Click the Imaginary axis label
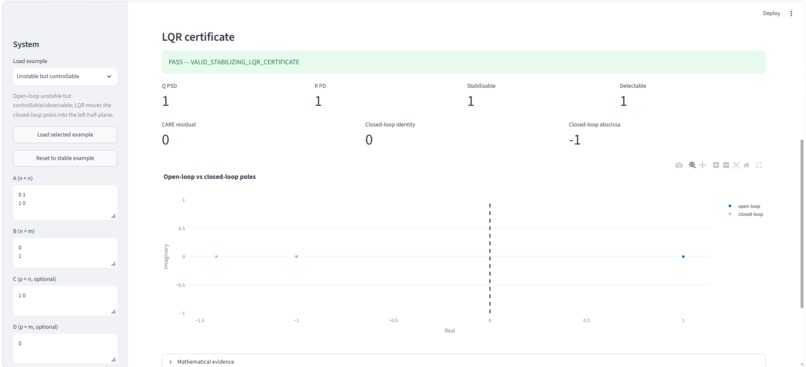Viewport: 806px width, 367px height. [166, 256]
